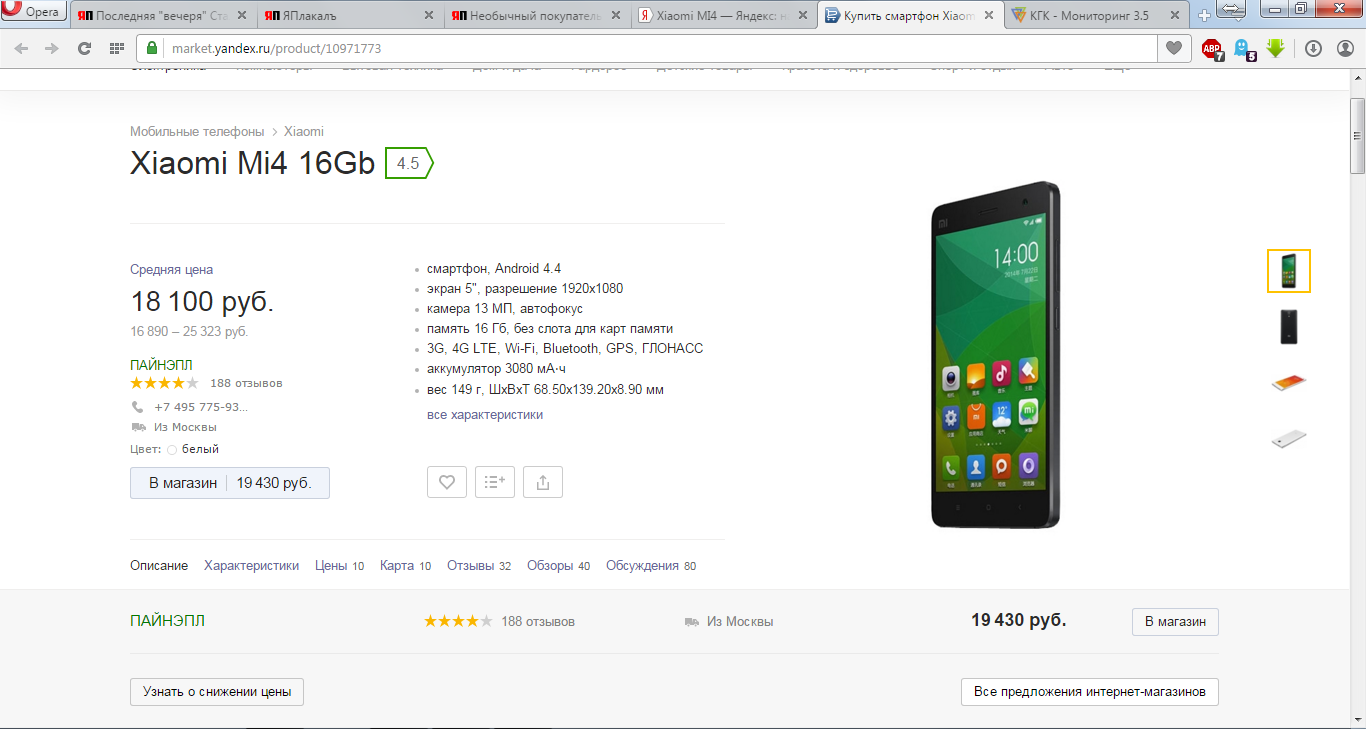Open the user profile icon
Viewport: 1366px width, 729px height.
point(1343,48)
